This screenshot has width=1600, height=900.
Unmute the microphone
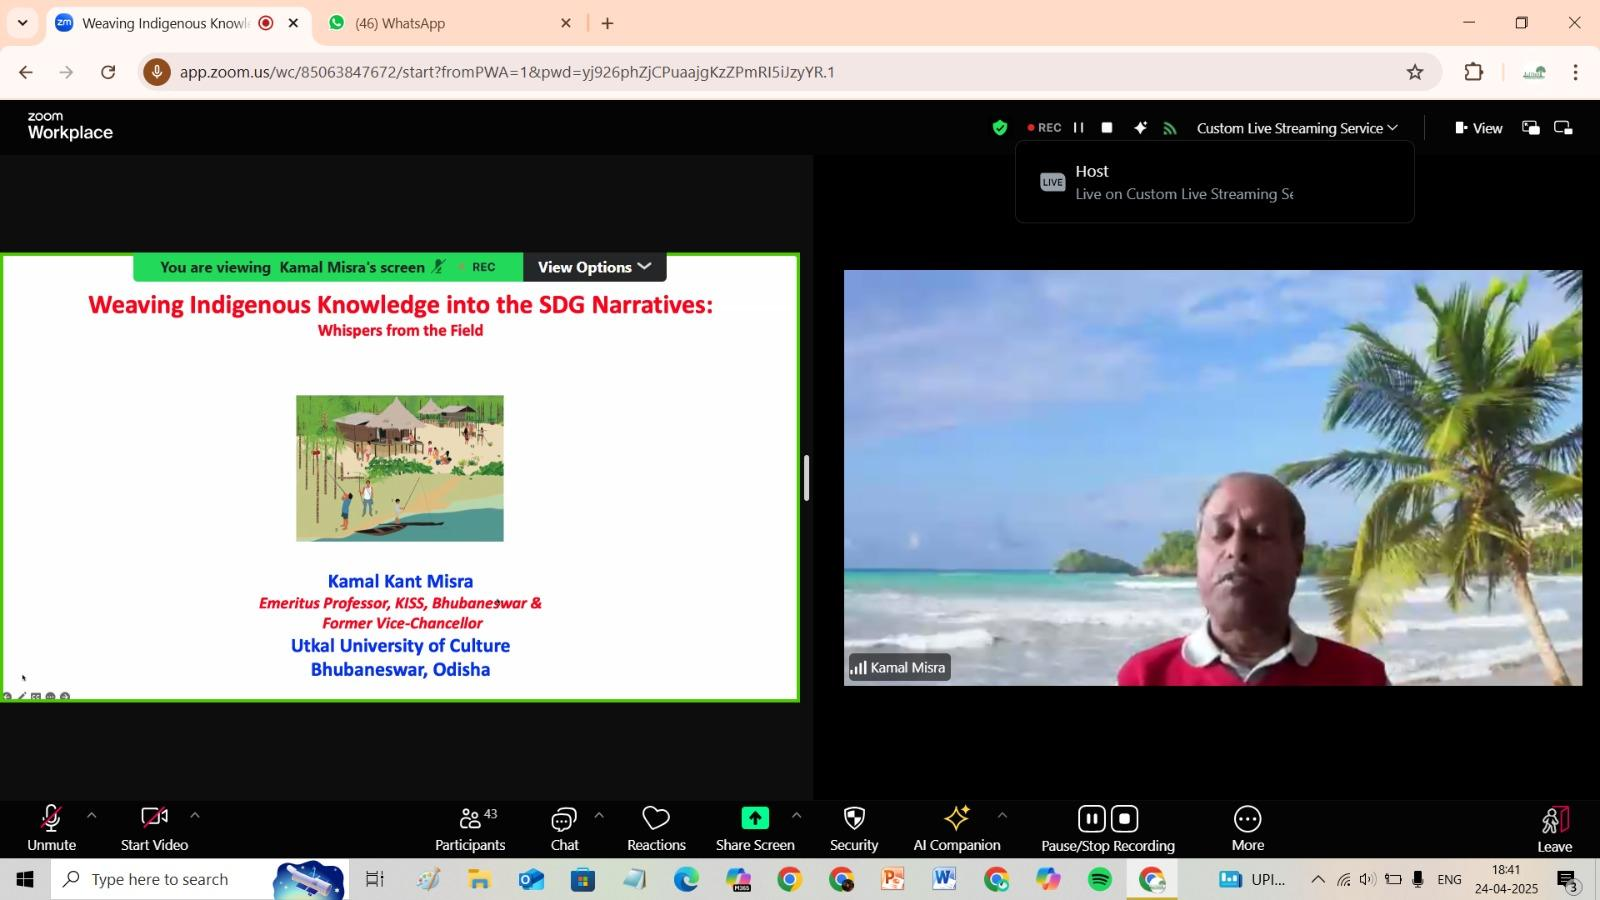51,829
